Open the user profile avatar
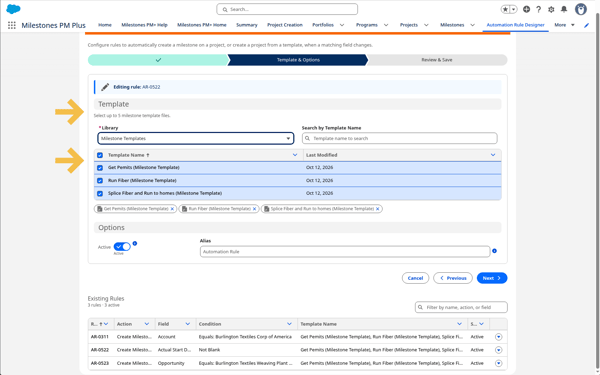The height and width of the screenshot is (375, 600). (x=581, y=9)
